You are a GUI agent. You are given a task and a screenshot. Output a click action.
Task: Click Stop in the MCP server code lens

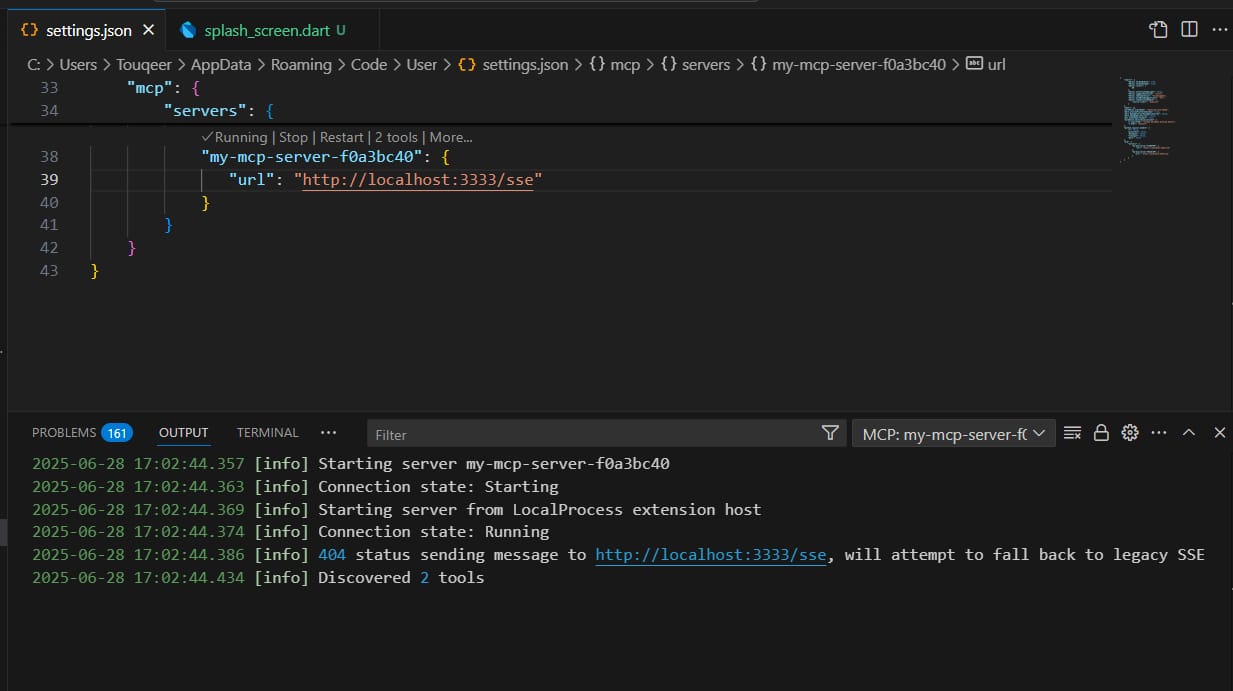(x=293, y=137)
